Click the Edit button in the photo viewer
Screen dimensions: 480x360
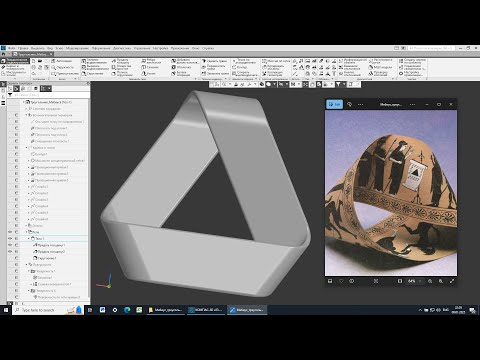334,104
